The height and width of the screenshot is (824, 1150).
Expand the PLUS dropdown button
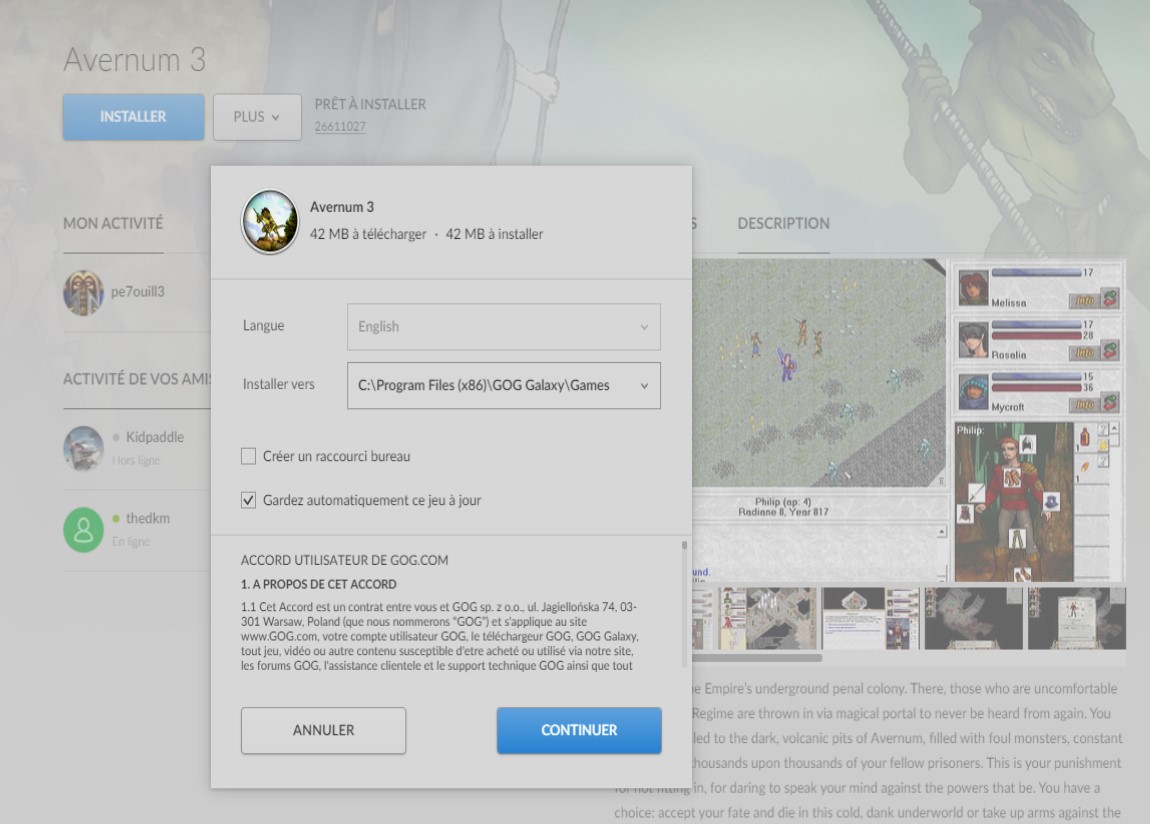click(x=257, y=117)
